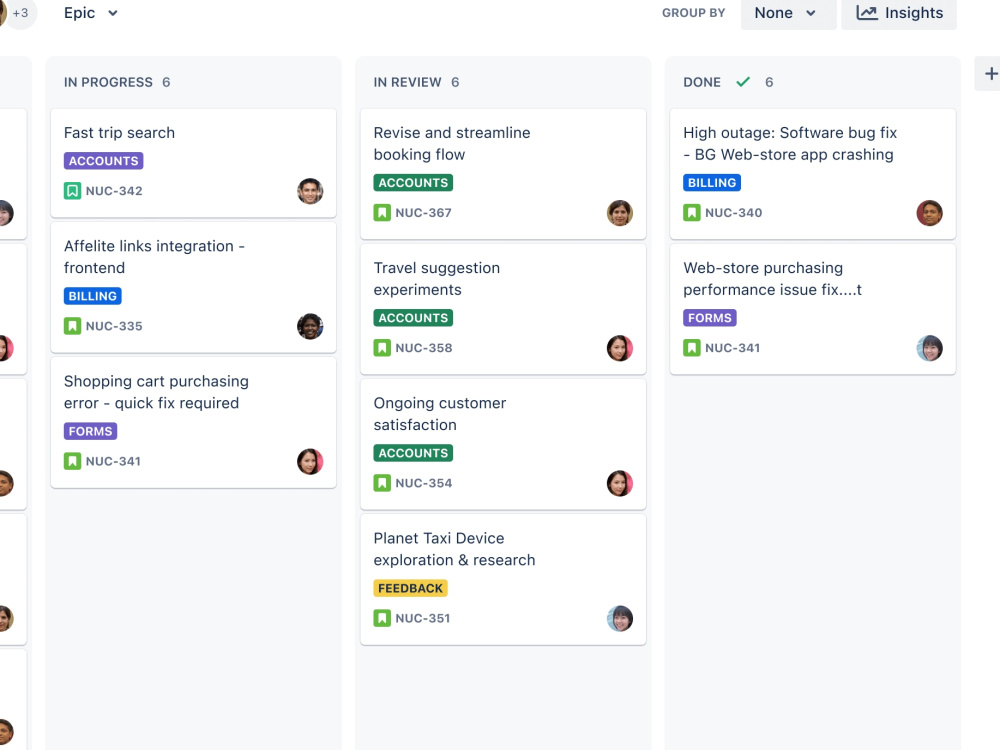Click FORMS label on Web-store purchasing card

pos(709,318)
